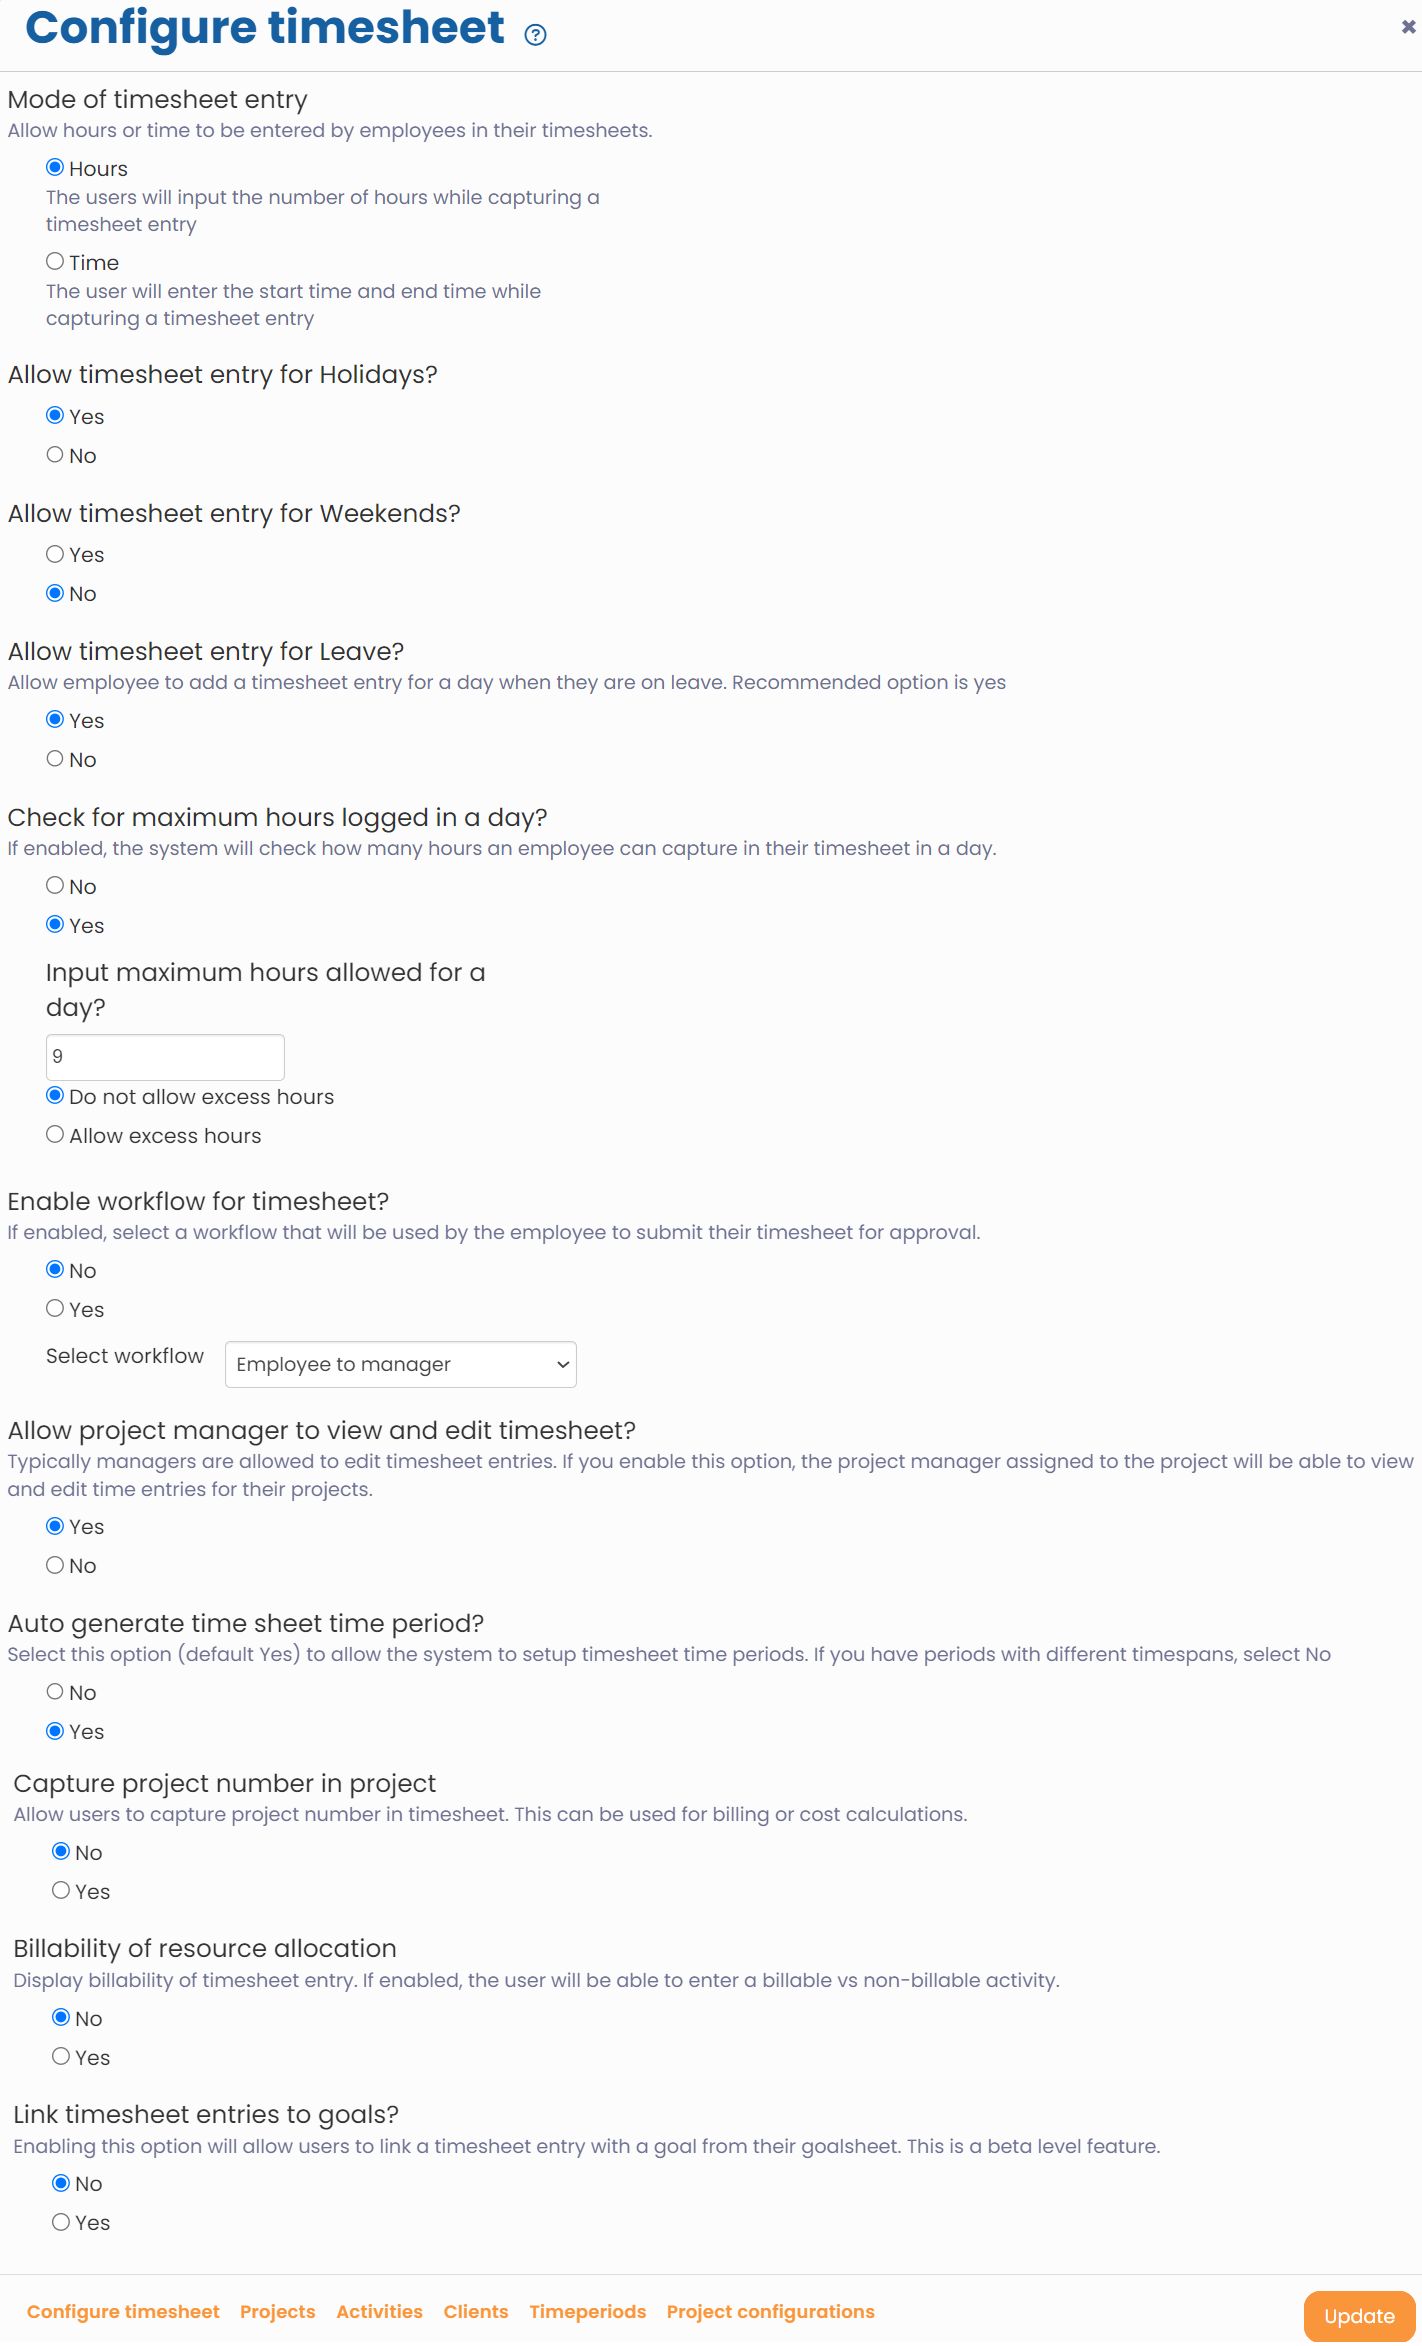Viewport: 1422px width, 2346px height.
Task: Open the Projects tab
Action: (x=277, y=2312)
